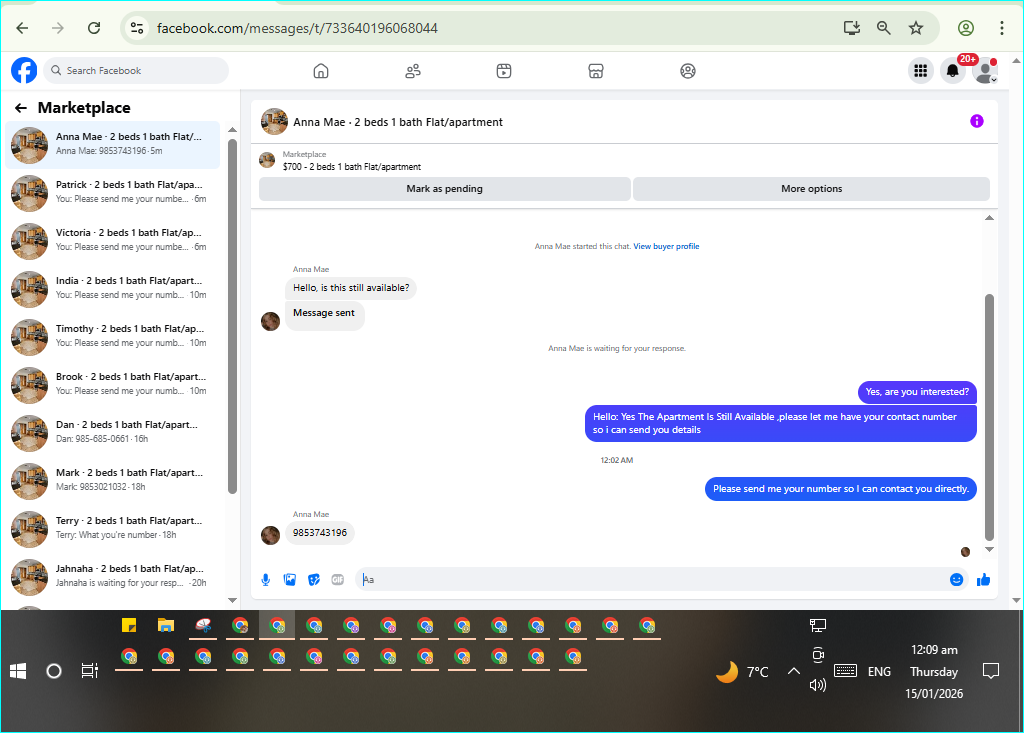The image size is (1024, 733).
Task: Click Mark as pending button
Action: tap(445, 189)
